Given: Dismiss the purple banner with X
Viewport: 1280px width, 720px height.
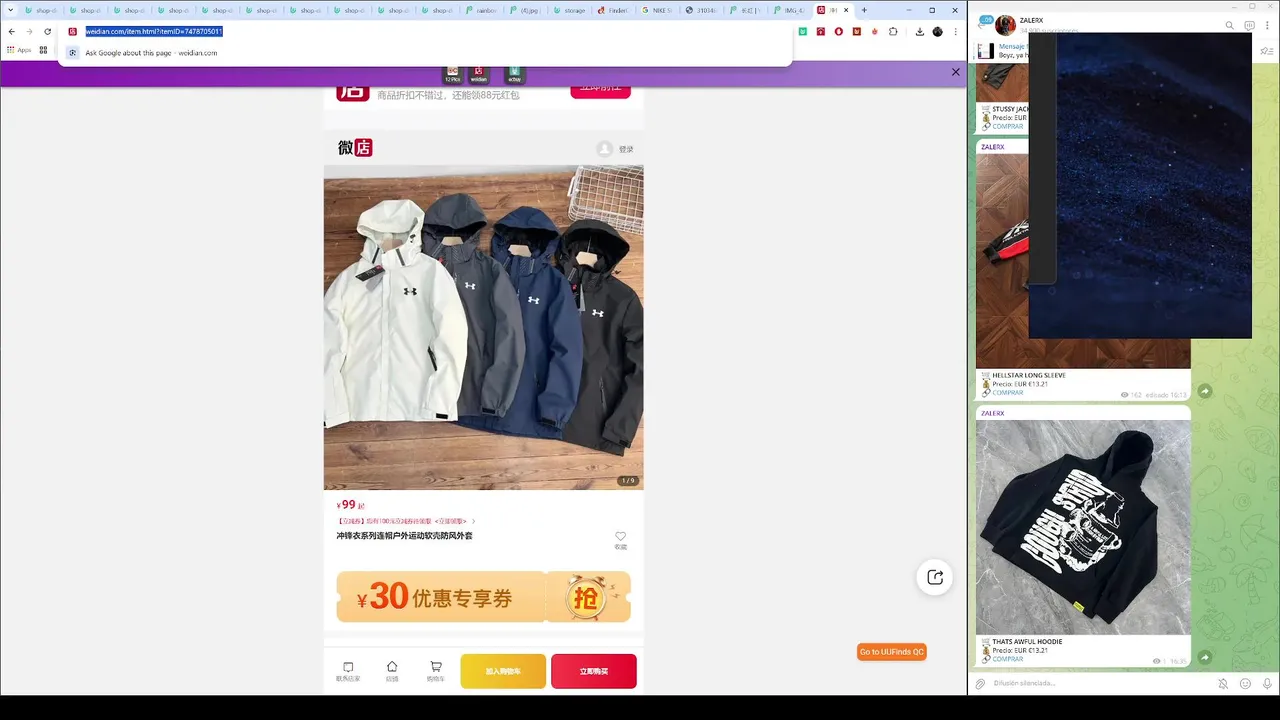Looking at the screenshot, I should coord(955,72).
